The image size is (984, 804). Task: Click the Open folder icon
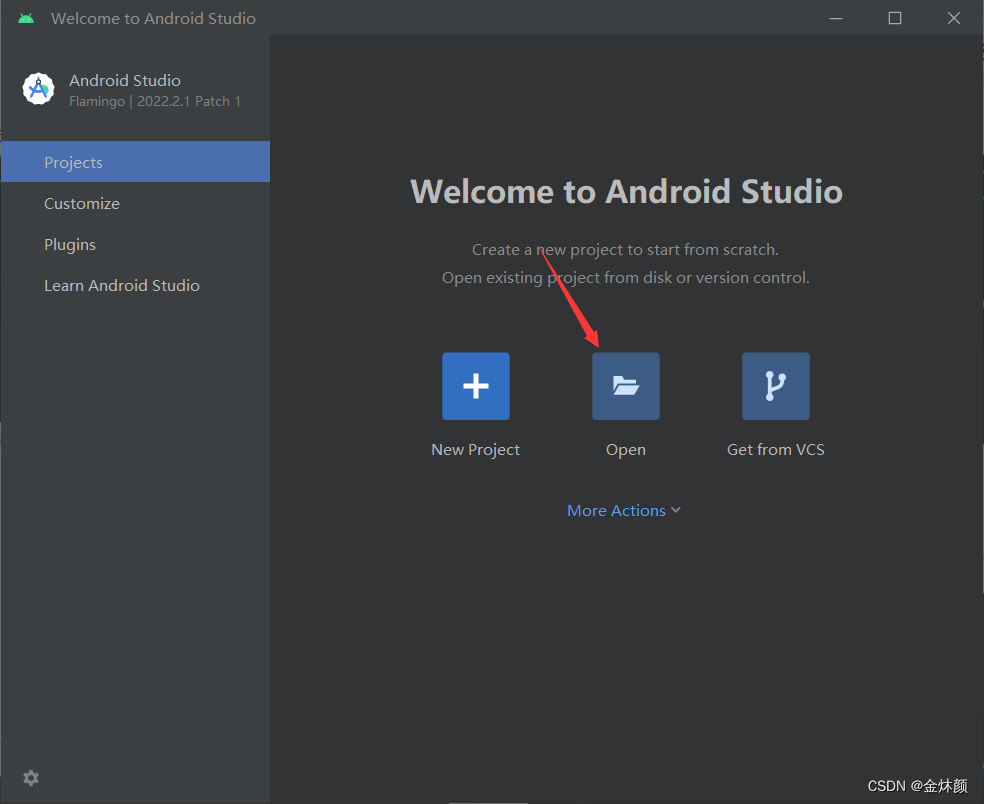[626, 386]
